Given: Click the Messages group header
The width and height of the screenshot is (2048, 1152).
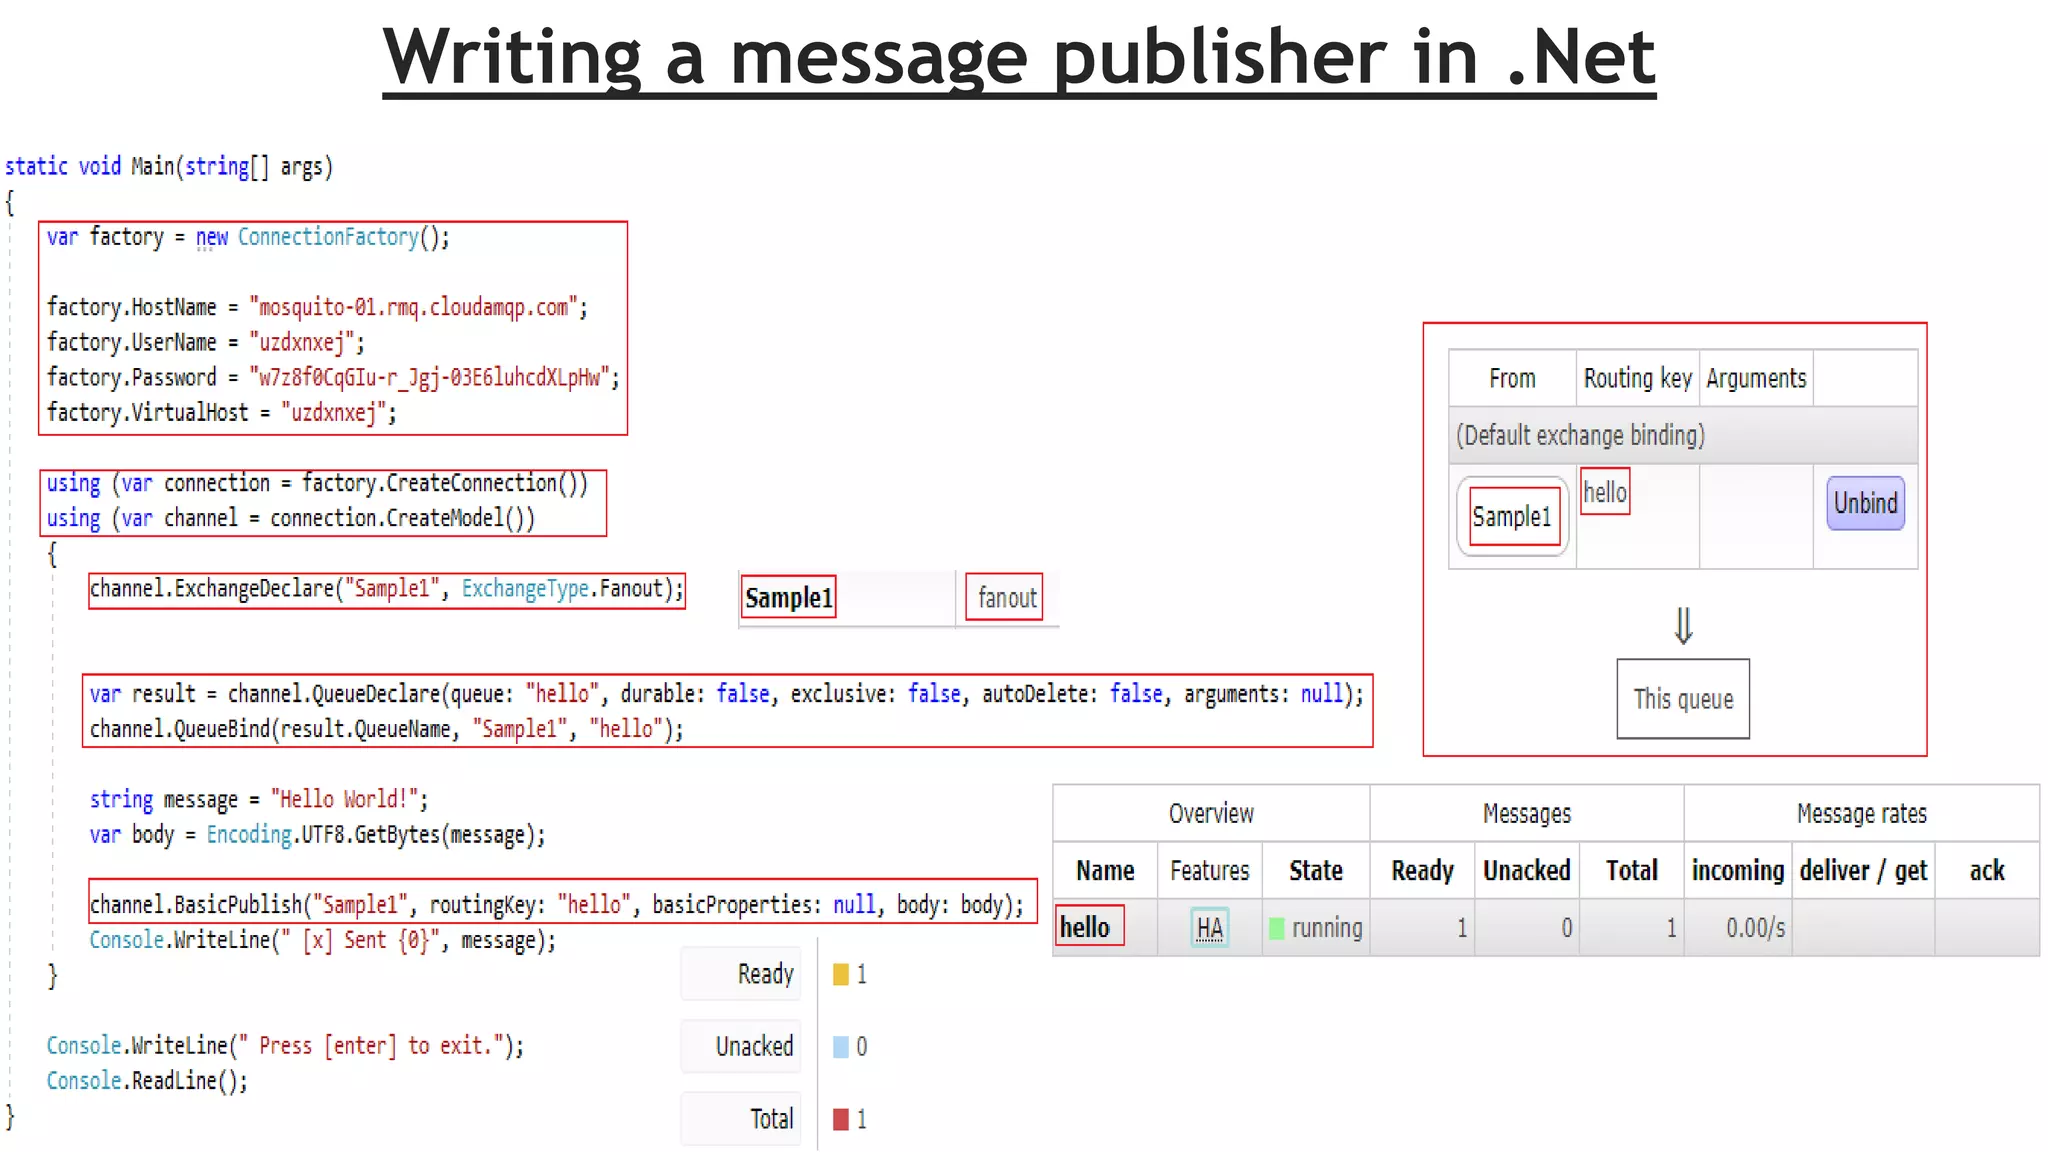Looking at the screenshot, I should click(x=1527, y=814).
